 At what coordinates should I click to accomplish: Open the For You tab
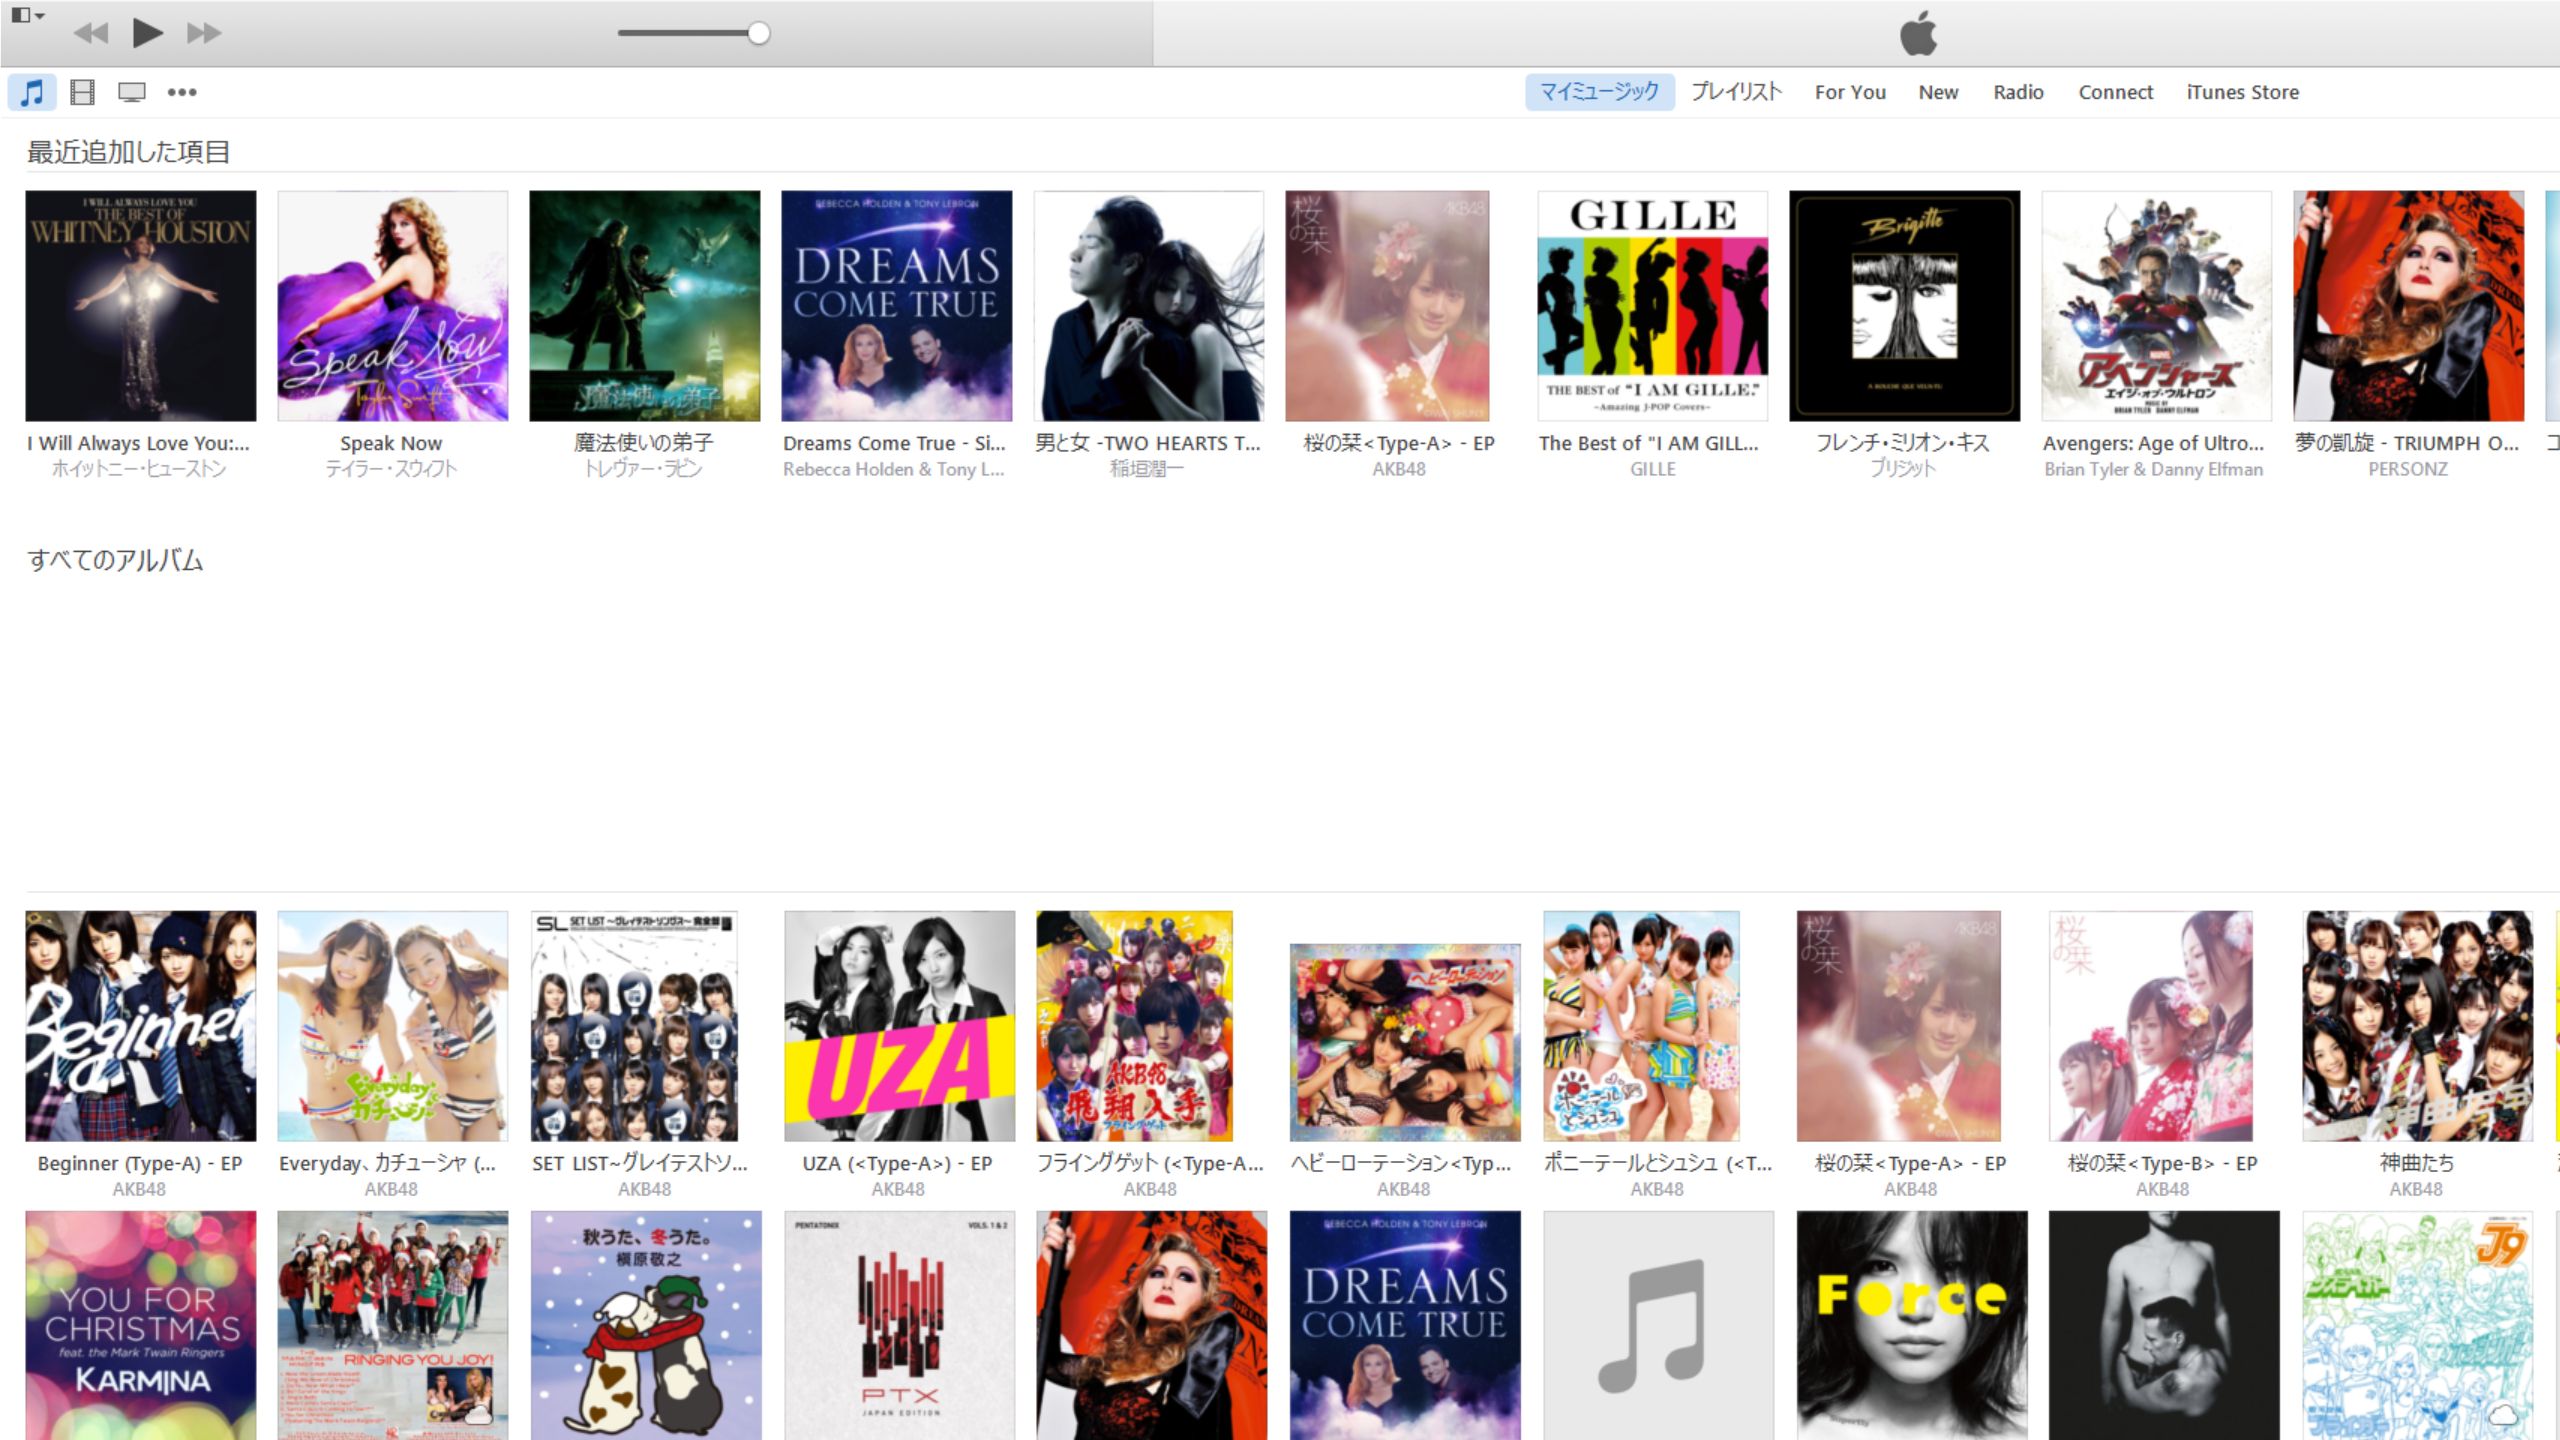pos(1850,92)
